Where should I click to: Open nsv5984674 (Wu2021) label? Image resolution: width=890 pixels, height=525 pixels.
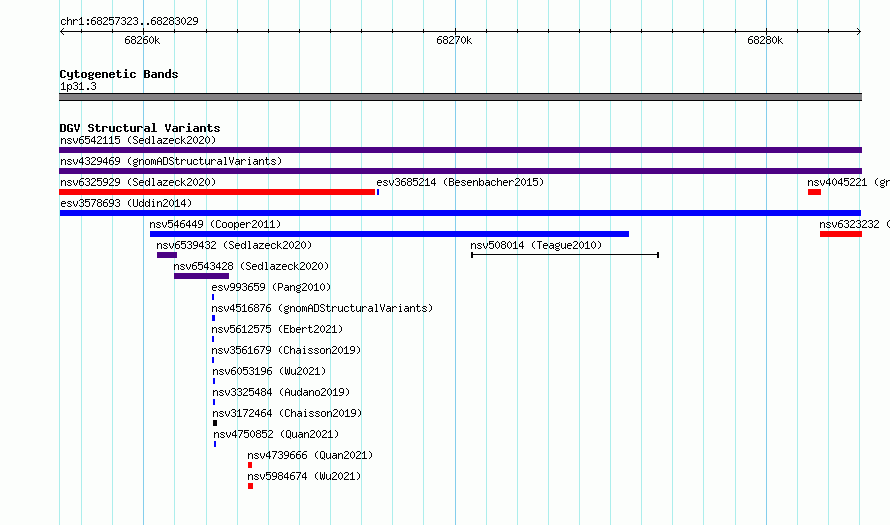(304, 476)
